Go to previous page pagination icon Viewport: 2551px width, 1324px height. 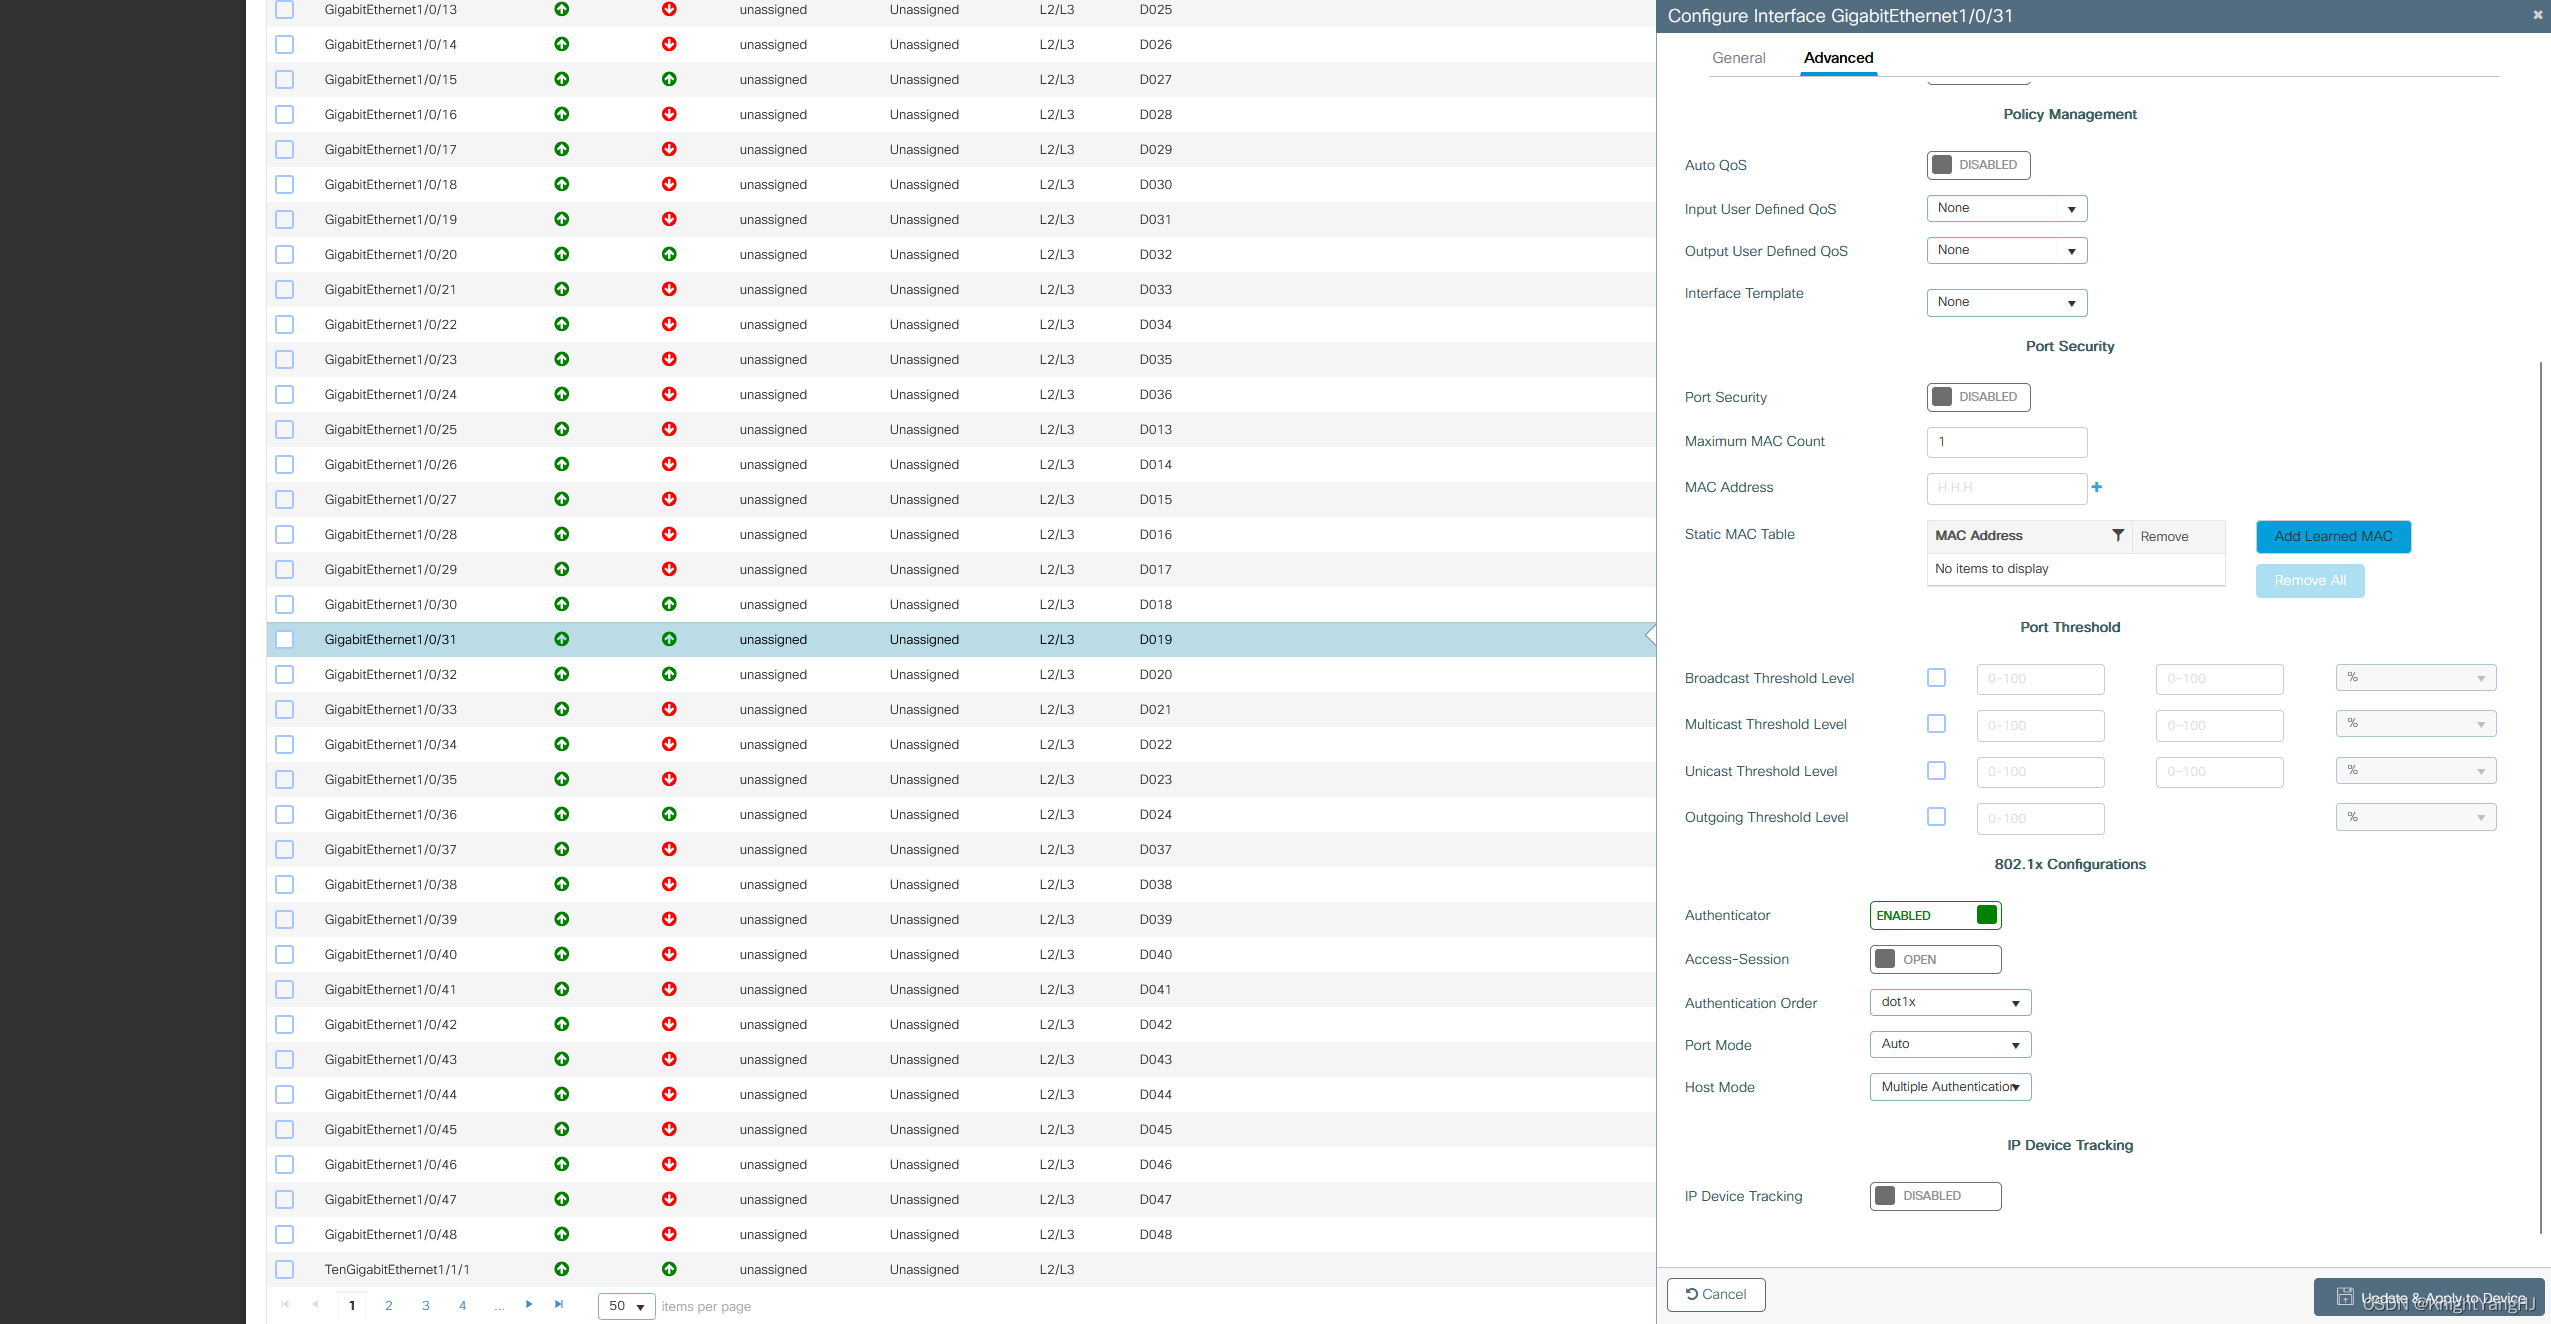point(316,1304)
